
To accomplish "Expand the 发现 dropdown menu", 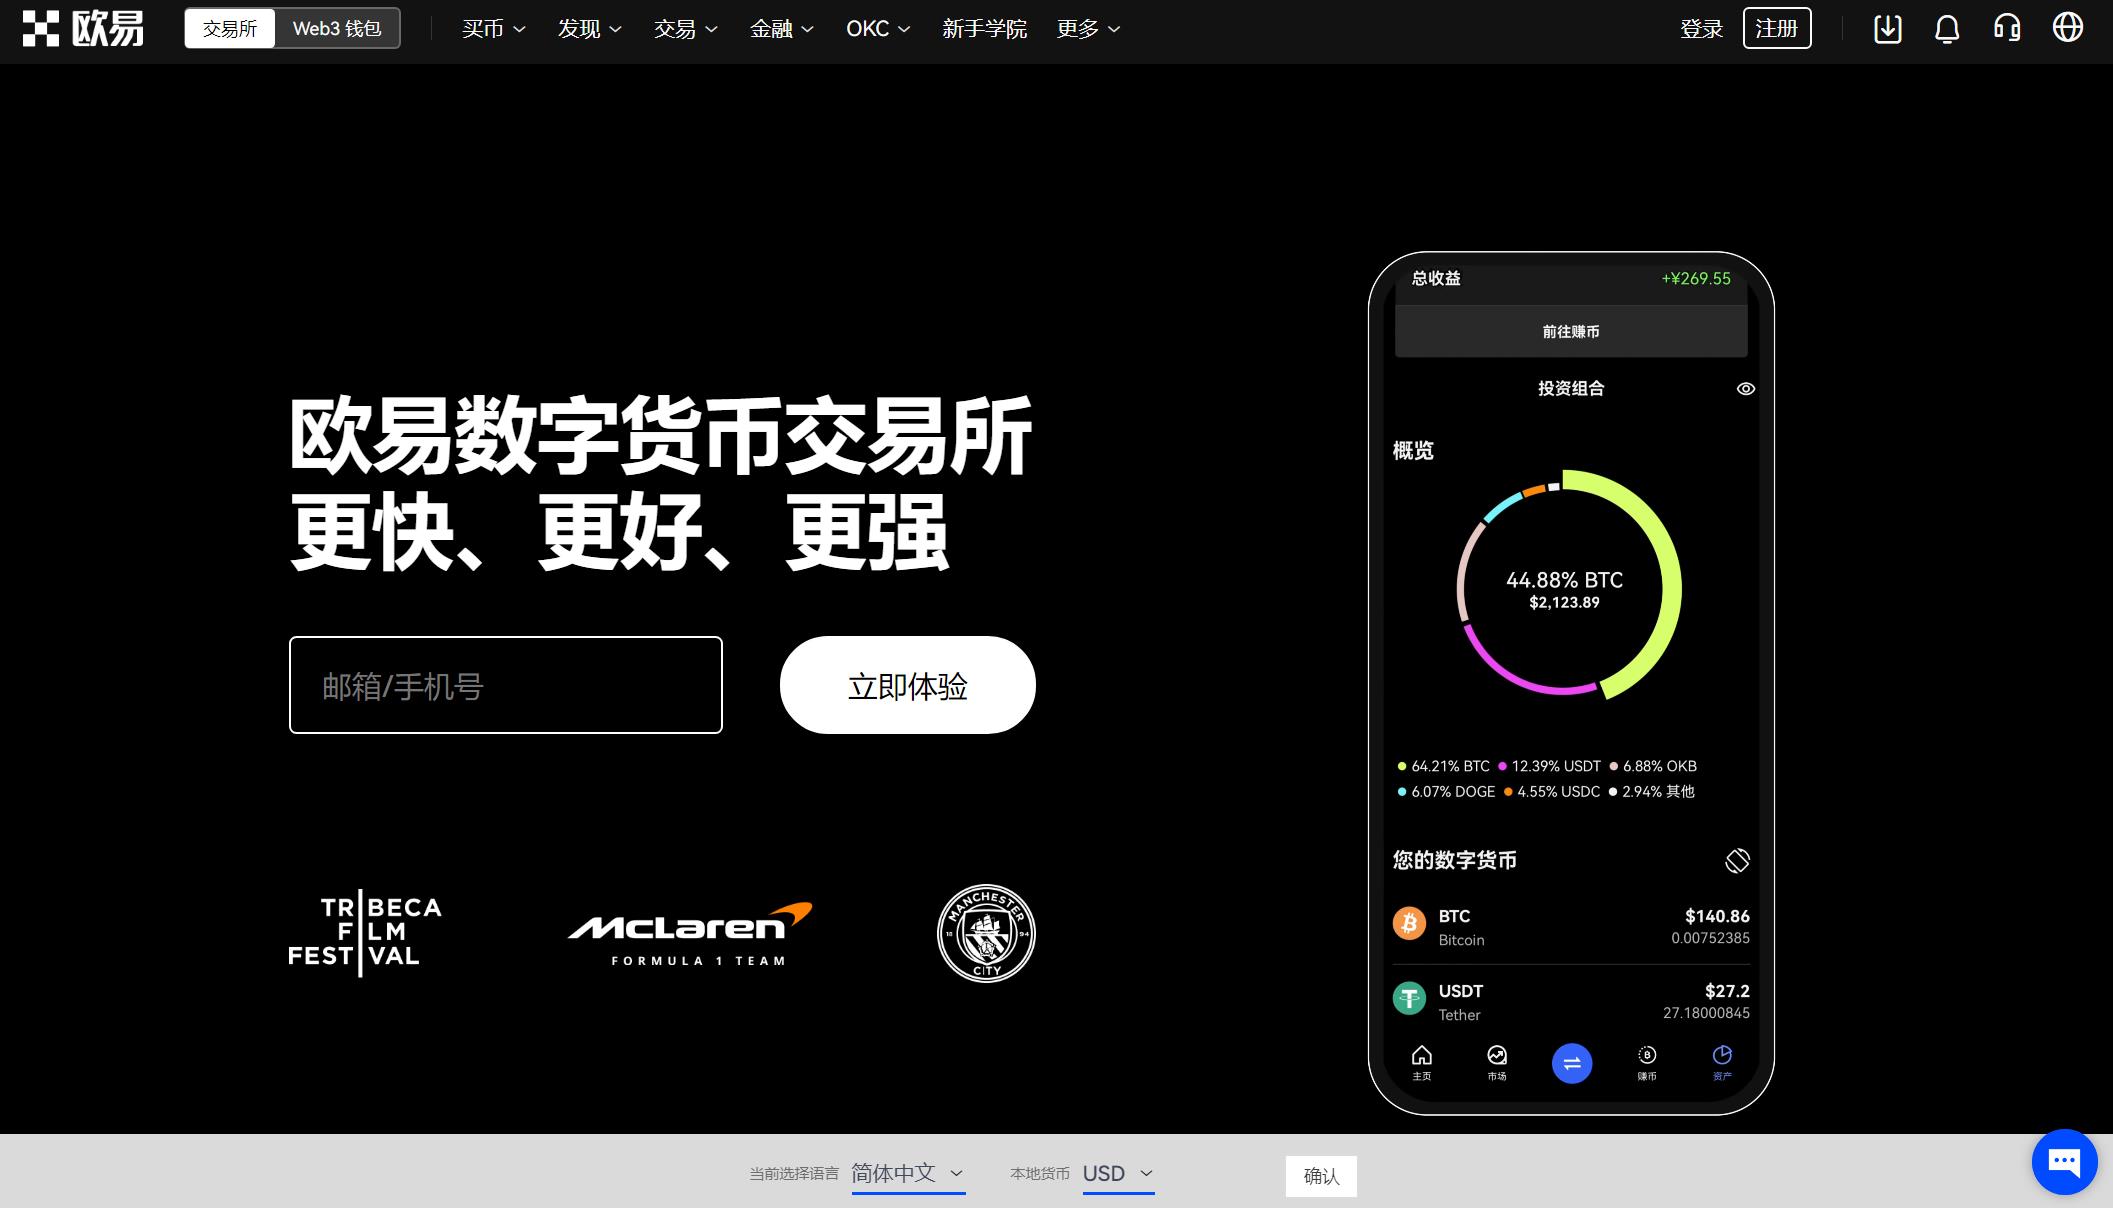I will click(x=585, y=29).
